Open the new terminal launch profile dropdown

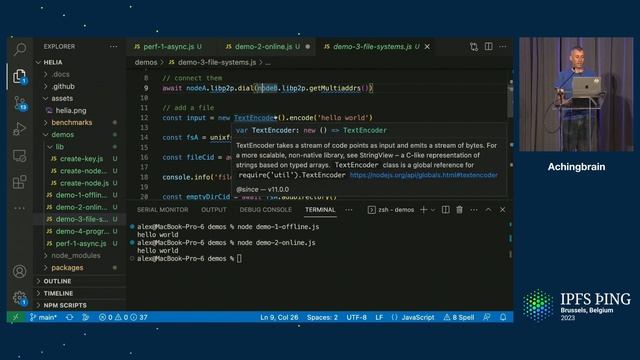click(433, 210)
